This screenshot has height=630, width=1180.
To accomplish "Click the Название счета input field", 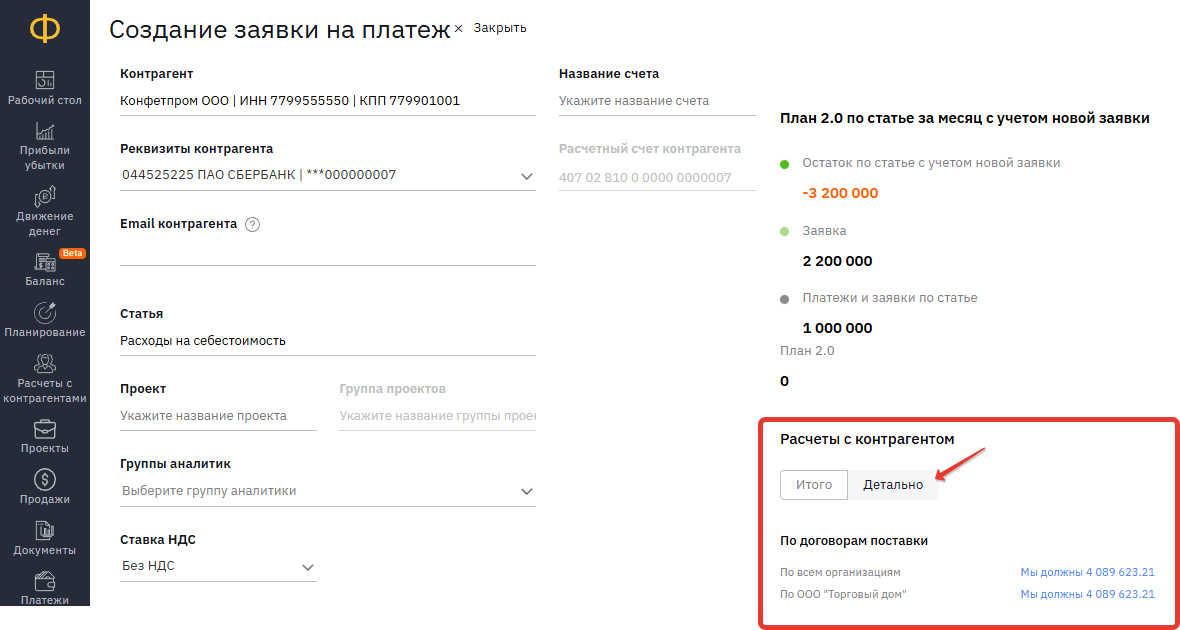I will click(657, 101).
